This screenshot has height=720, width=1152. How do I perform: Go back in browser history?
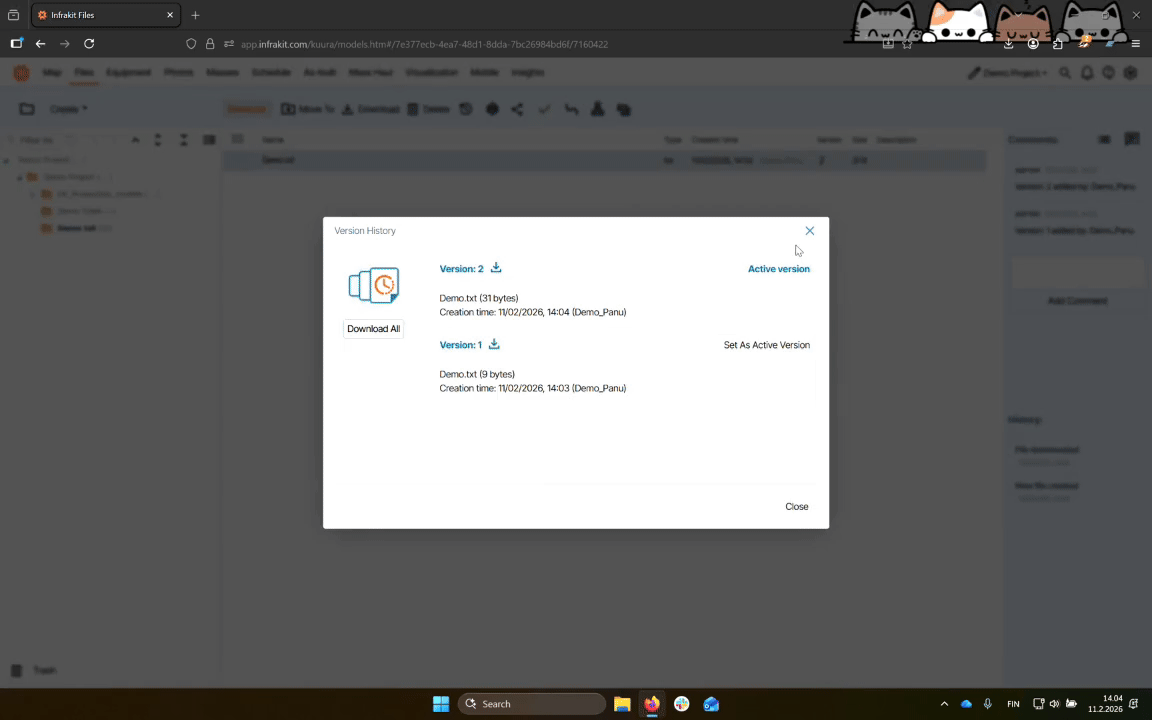[40, 44]
